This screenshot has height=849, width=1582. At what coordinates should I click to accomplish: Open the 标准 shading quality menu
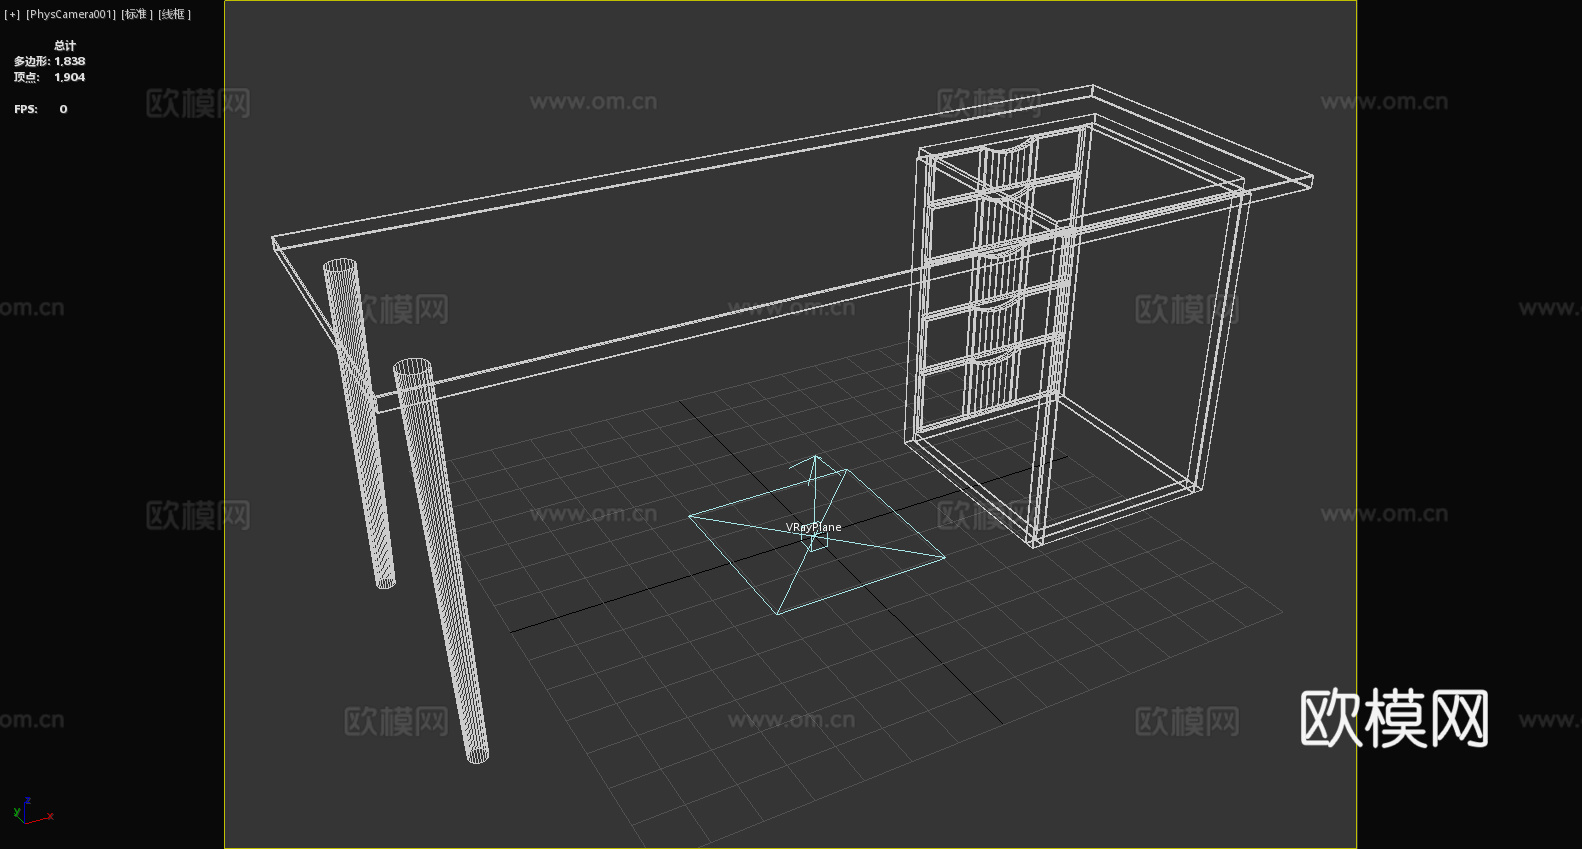[x=137, y=14]
